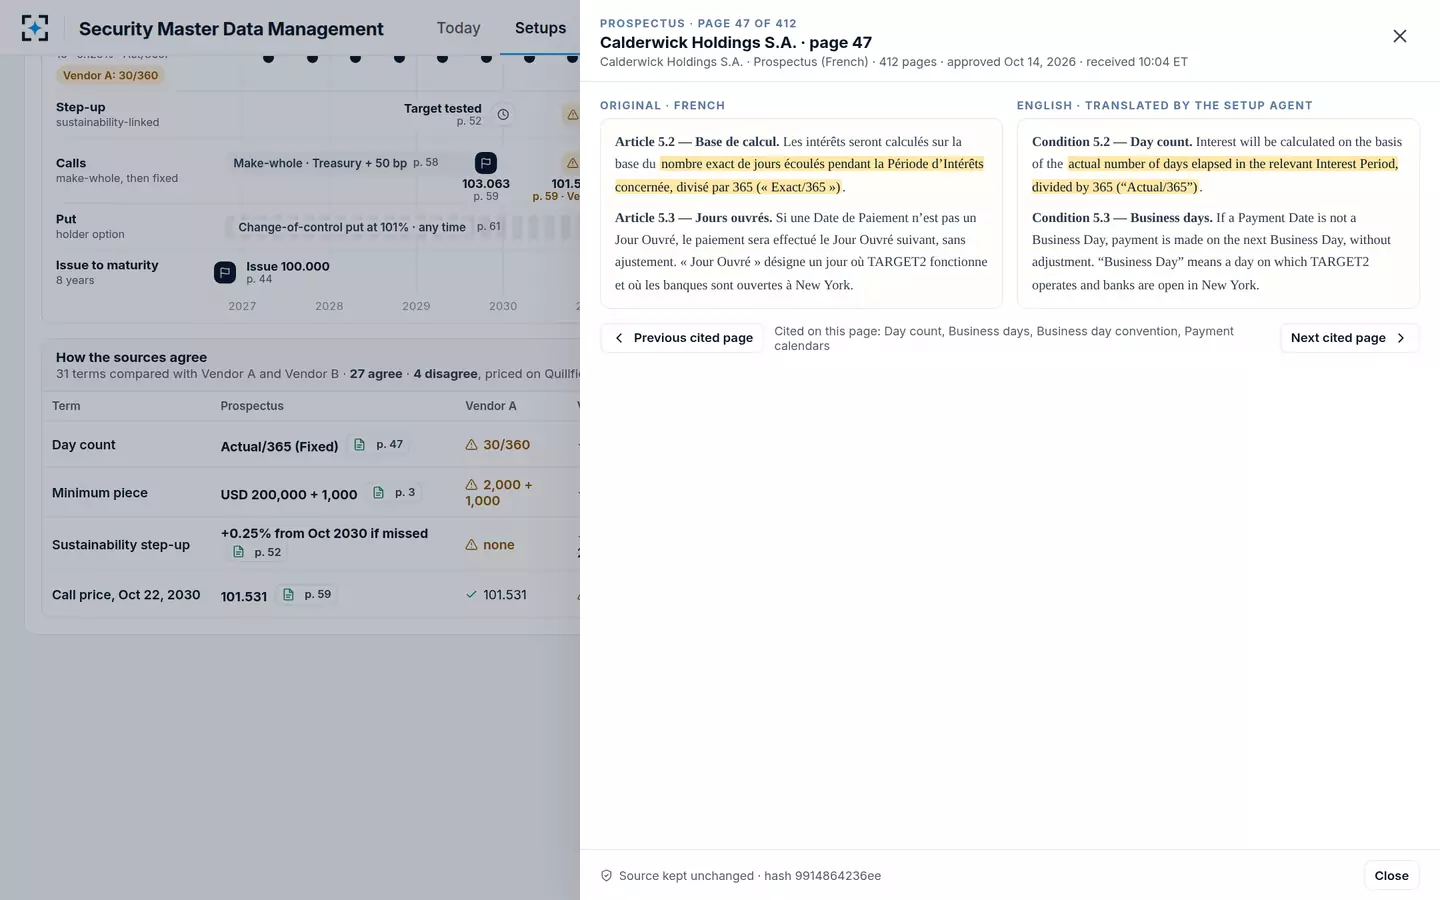
Task: Open the document icon beside p. 52 in Sustainability step-up
Action: (238, 552)
